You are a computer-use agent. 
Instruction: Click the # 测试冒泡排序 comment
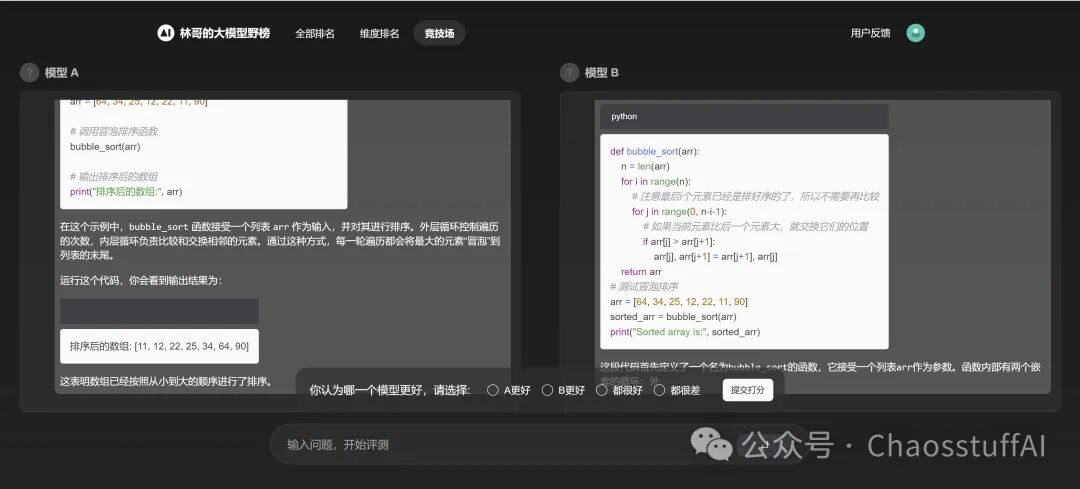tap(644, 287)
